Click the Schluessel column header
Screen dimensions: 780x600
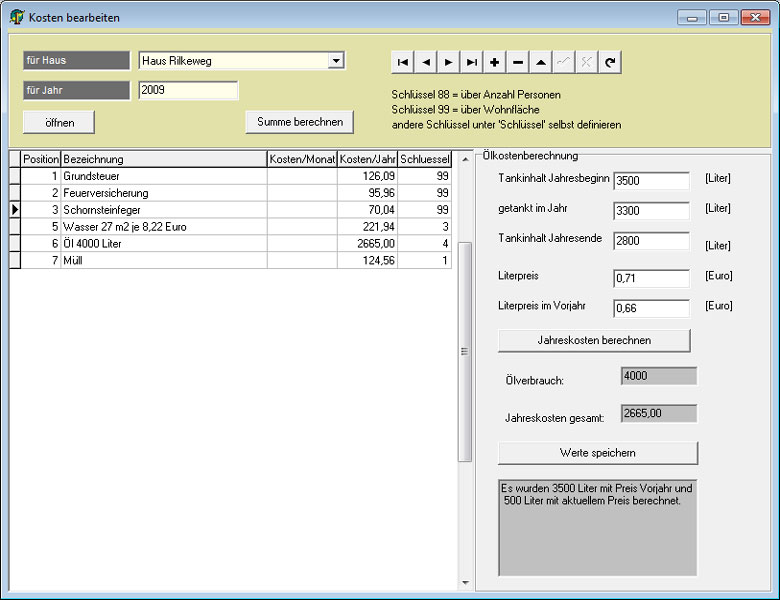tap(424, 159)
